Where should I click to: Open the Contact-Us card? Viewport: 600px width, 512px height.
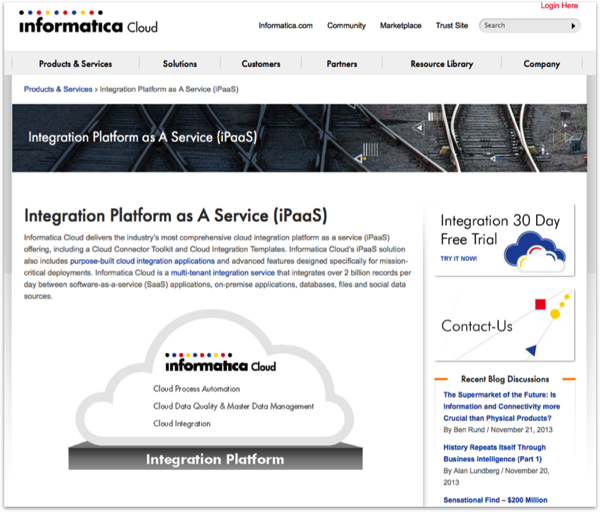504,325
